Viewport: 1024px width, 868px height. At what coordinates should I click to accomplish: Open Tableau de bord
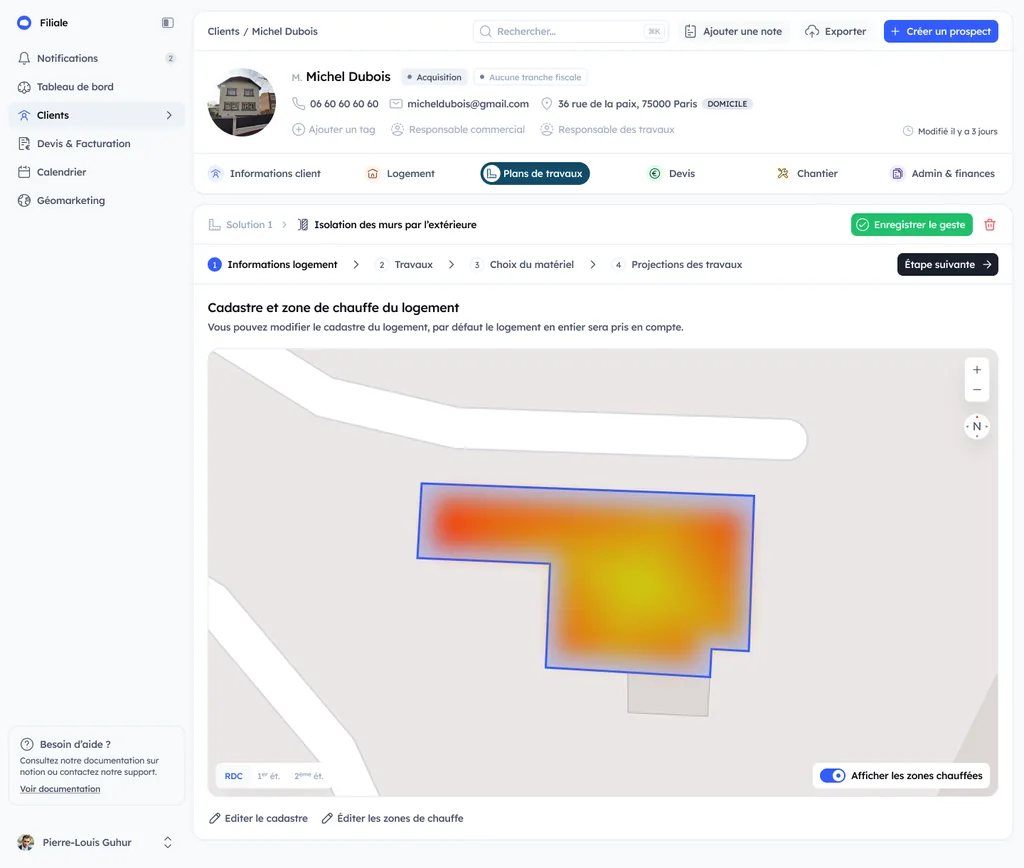click(97, 87)
